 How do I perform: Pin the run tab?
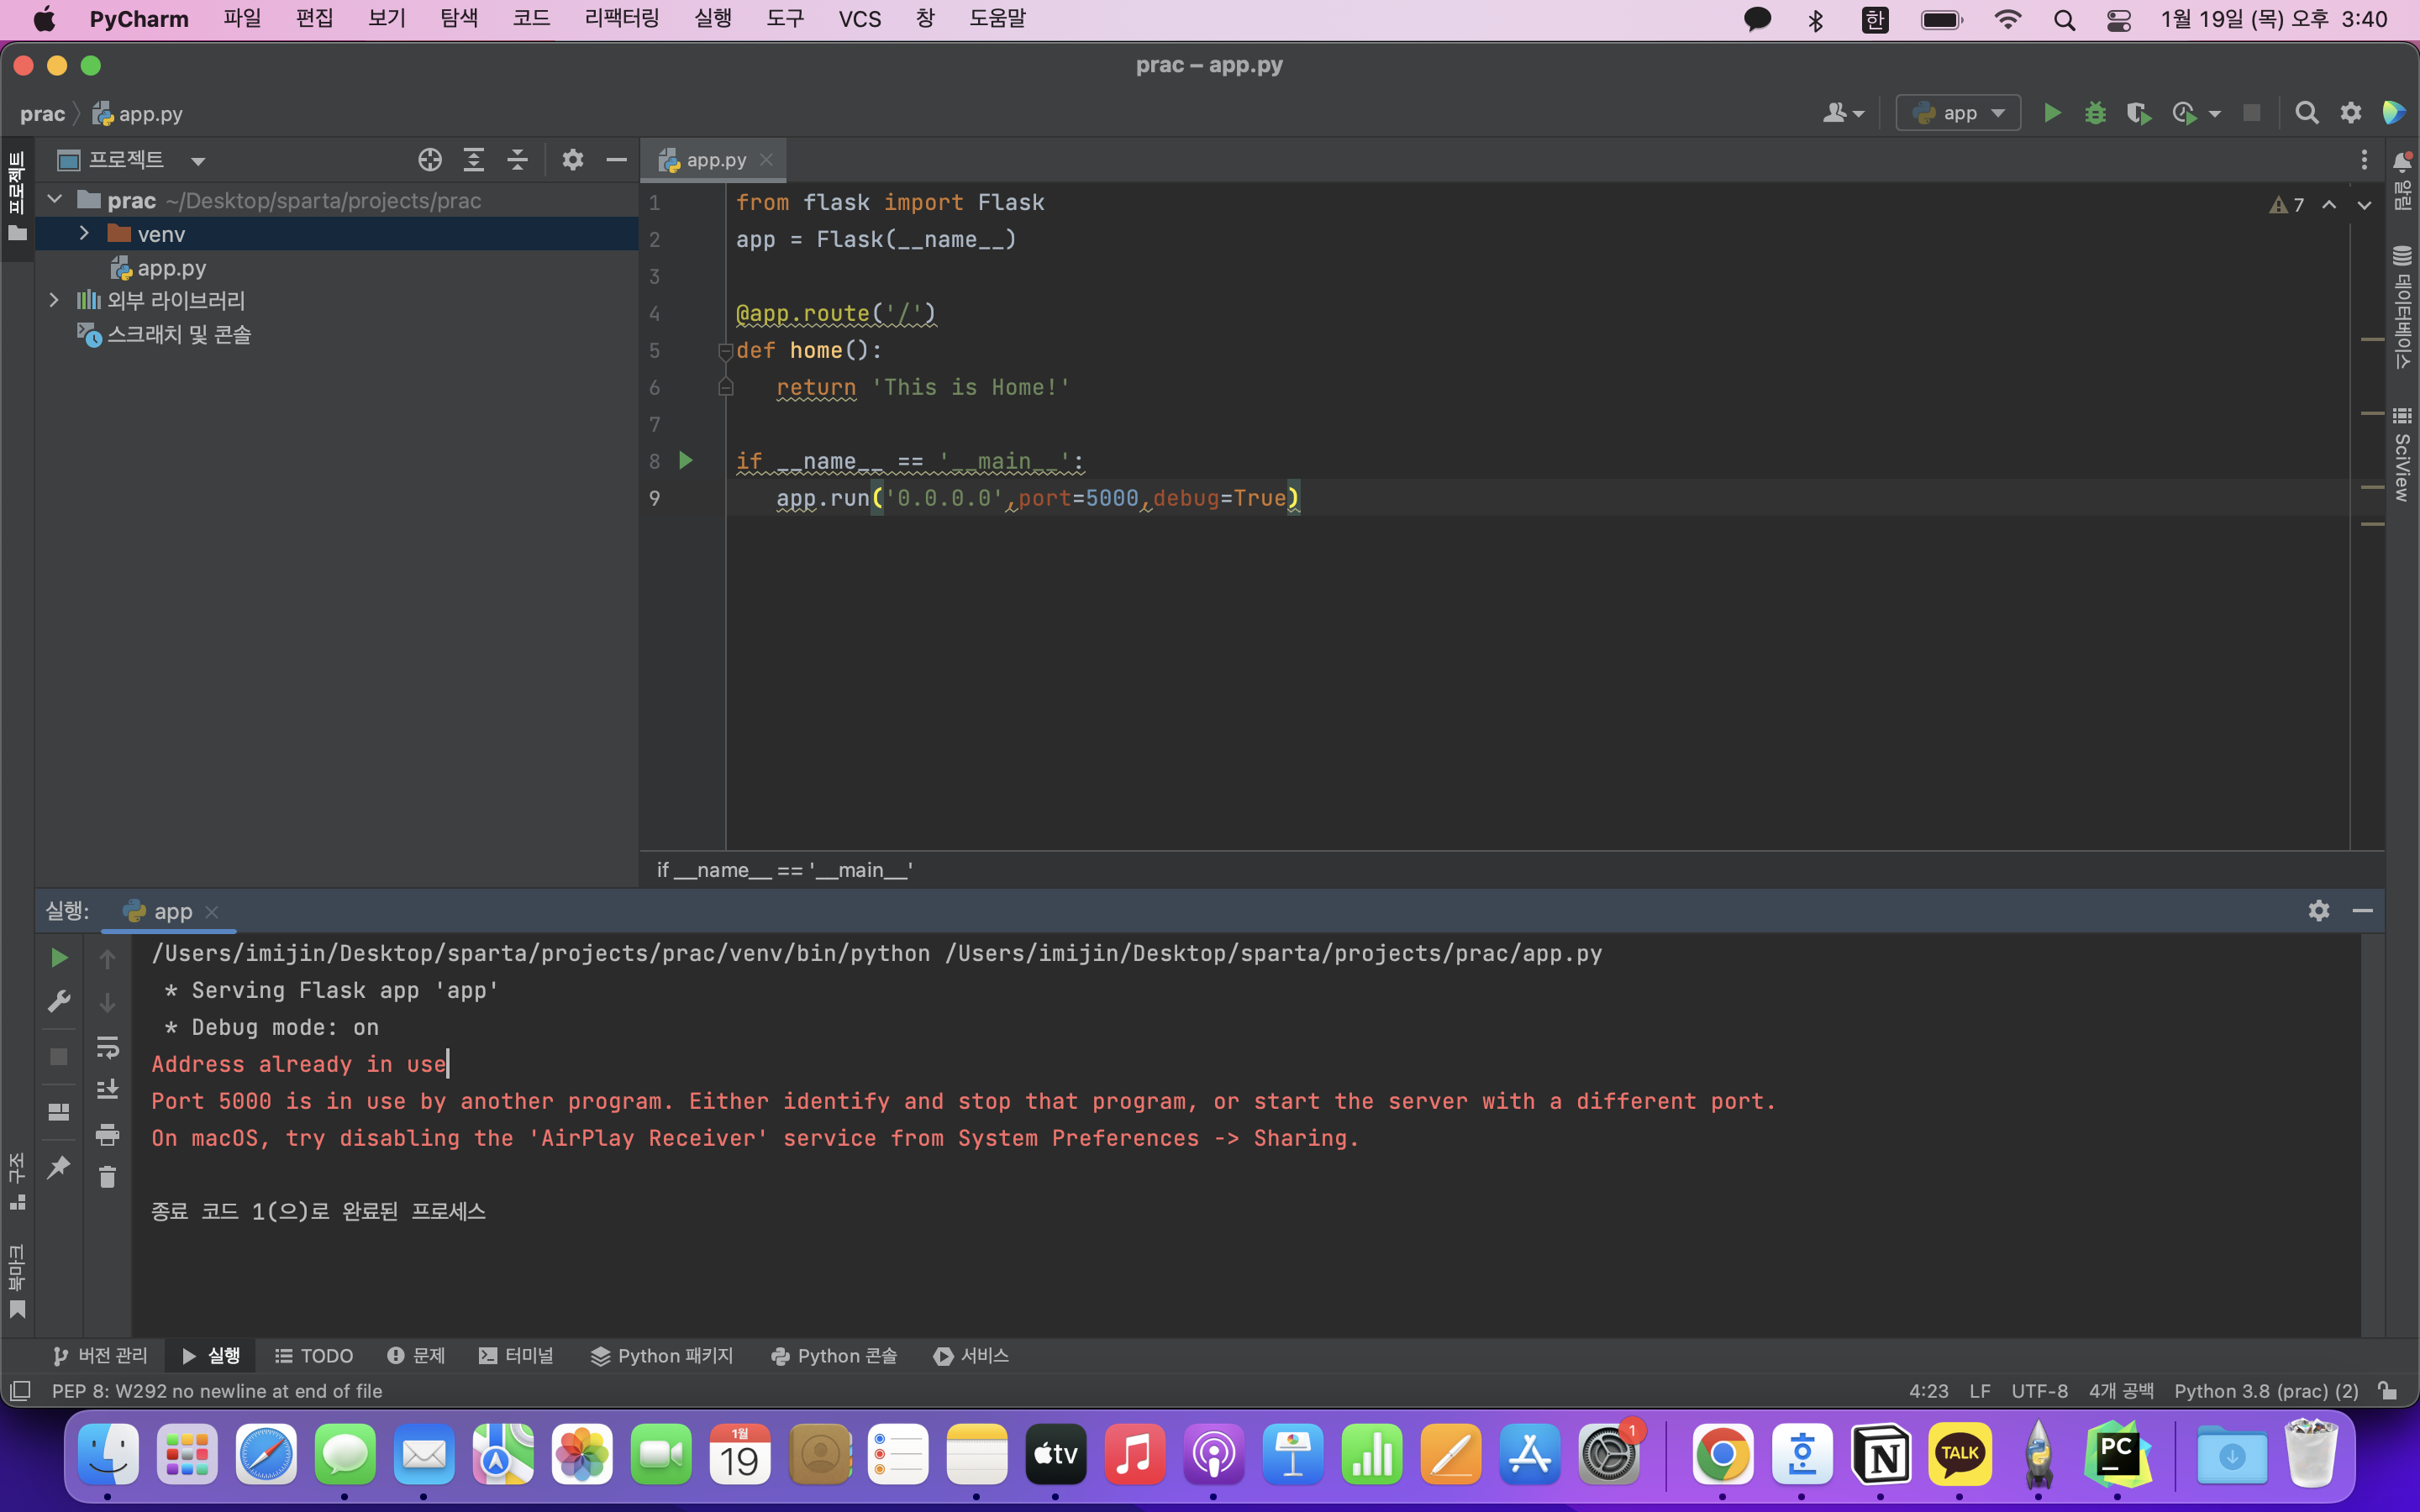[59, 1167]
